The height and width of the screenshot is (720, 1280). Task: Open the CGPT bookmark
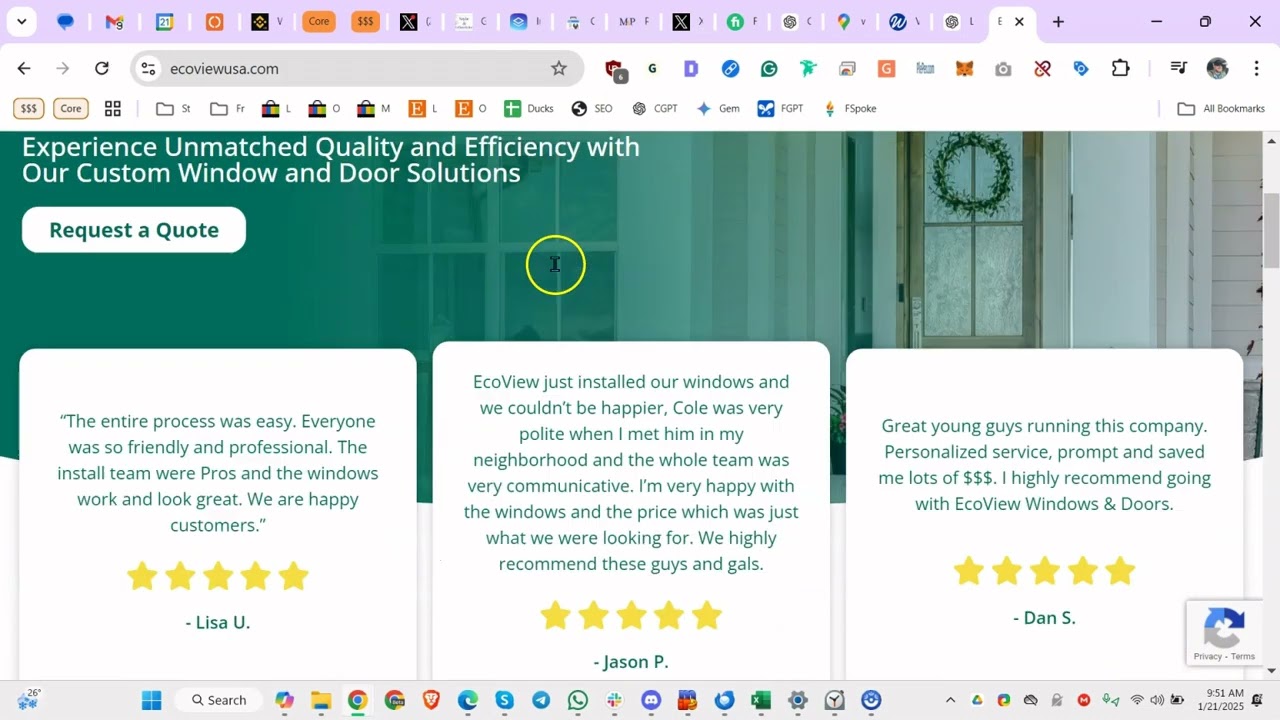click(655, 108)
